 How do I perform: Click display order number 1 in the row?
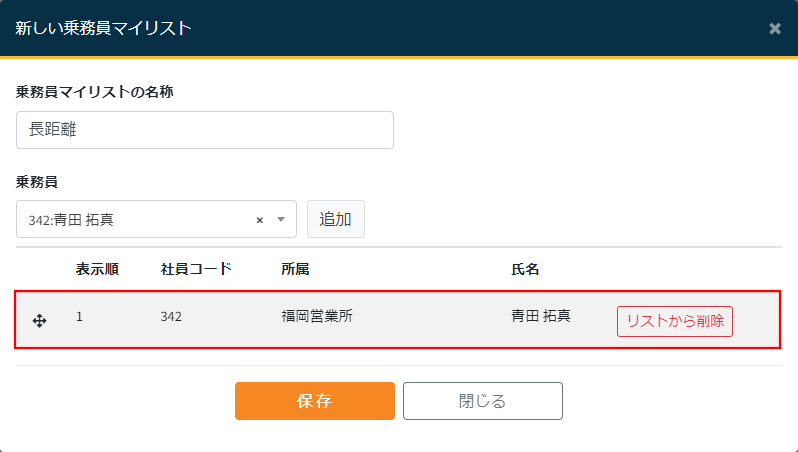pos(80,317)
